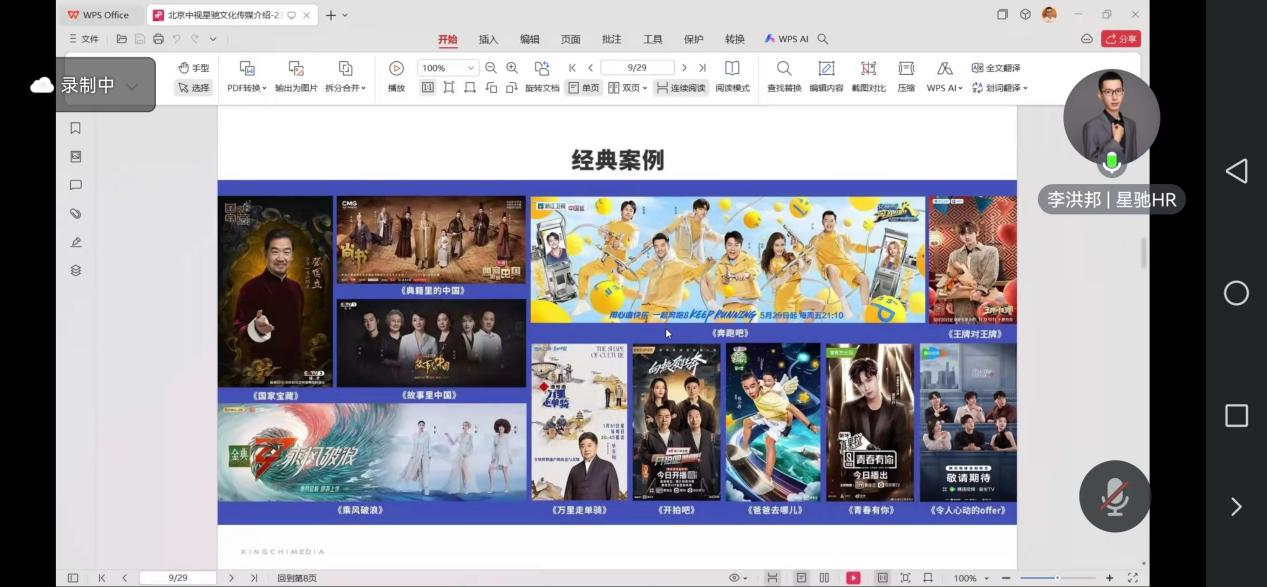
Task: Click 编辑内容 edit content
Action: coord(826,77)
